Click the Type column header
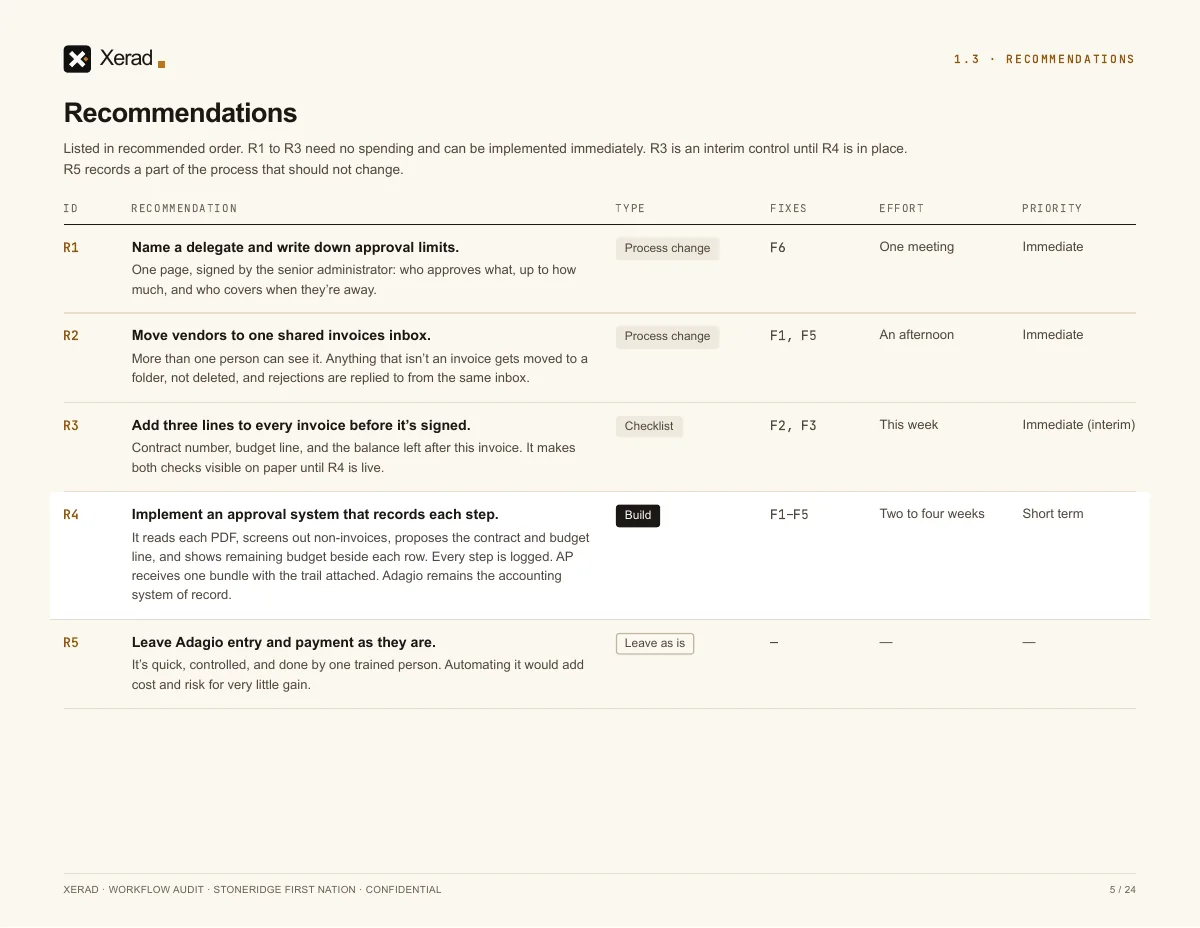The image size is (1200, 928). pyautogui.click(x=630, y=209)
